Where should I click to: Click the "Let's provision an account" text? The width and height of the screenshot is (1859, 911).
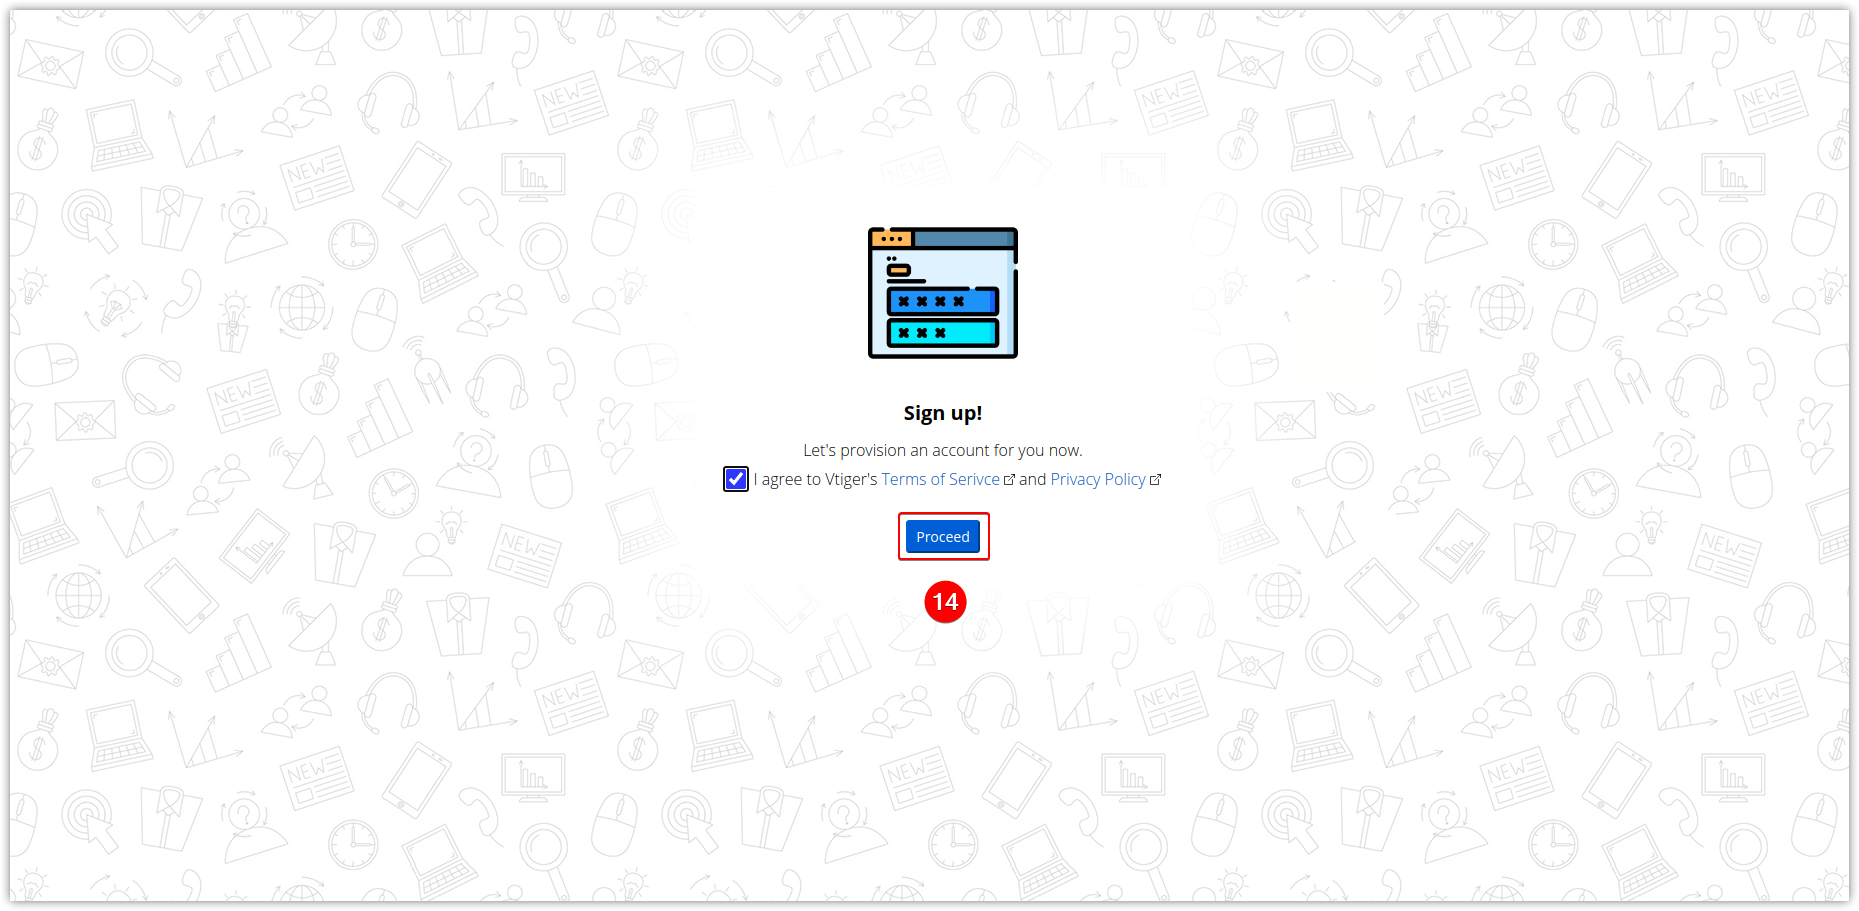[x=942, y=450]
